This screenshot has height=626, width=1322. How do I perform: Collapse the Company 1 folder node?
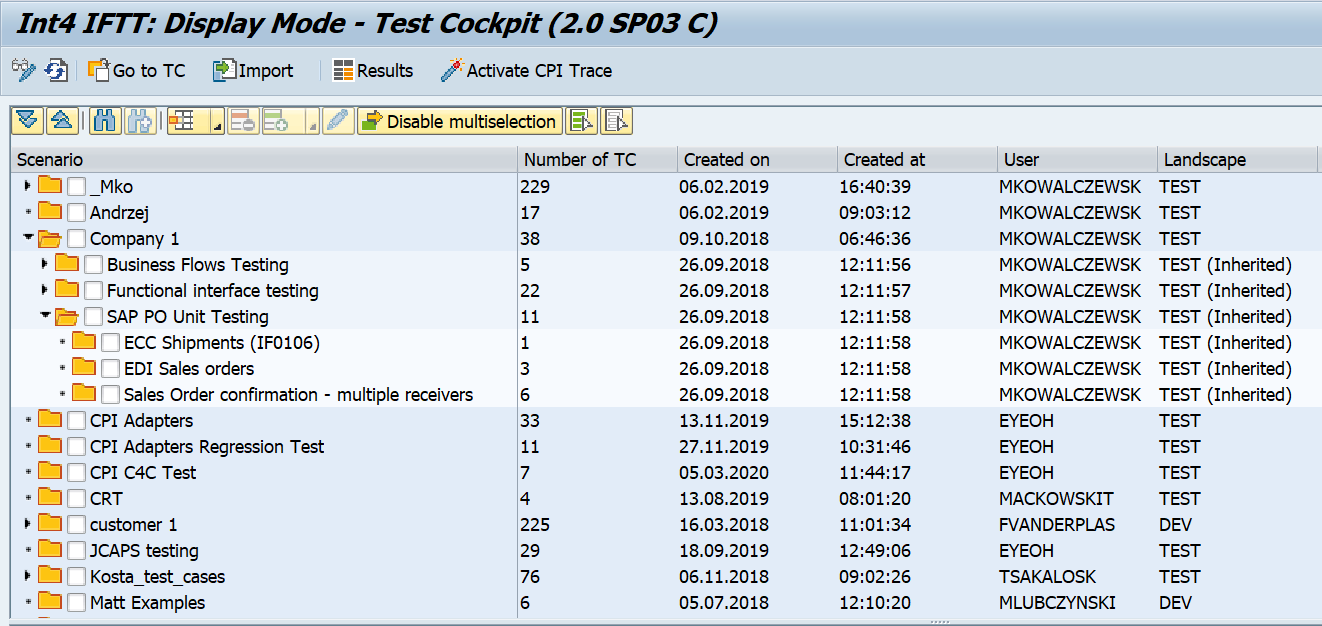click(27, 238)
